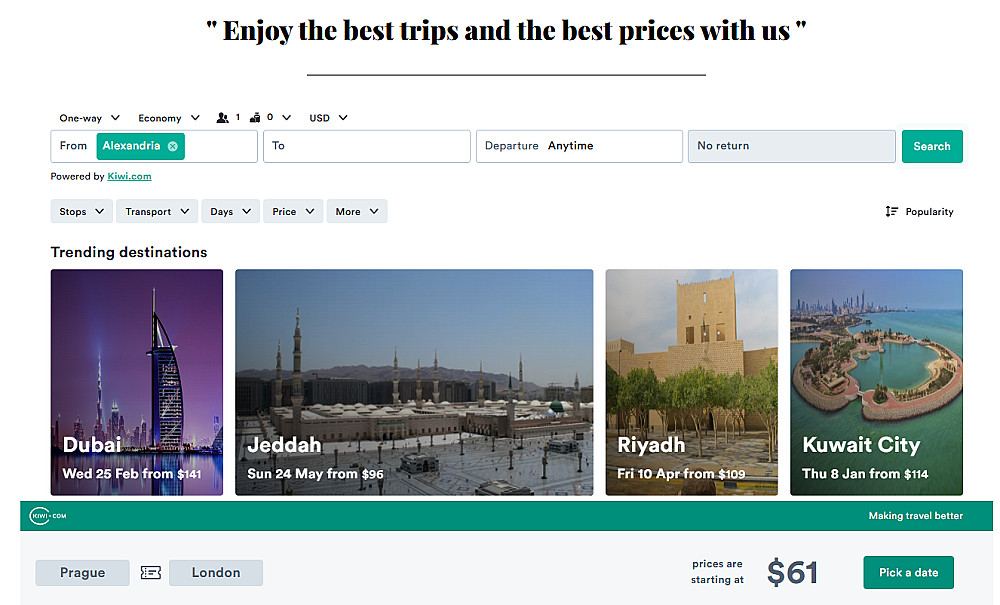Screen dimensions: 1000x605
Task: Click the passengers icon
Action: point(222,118)
